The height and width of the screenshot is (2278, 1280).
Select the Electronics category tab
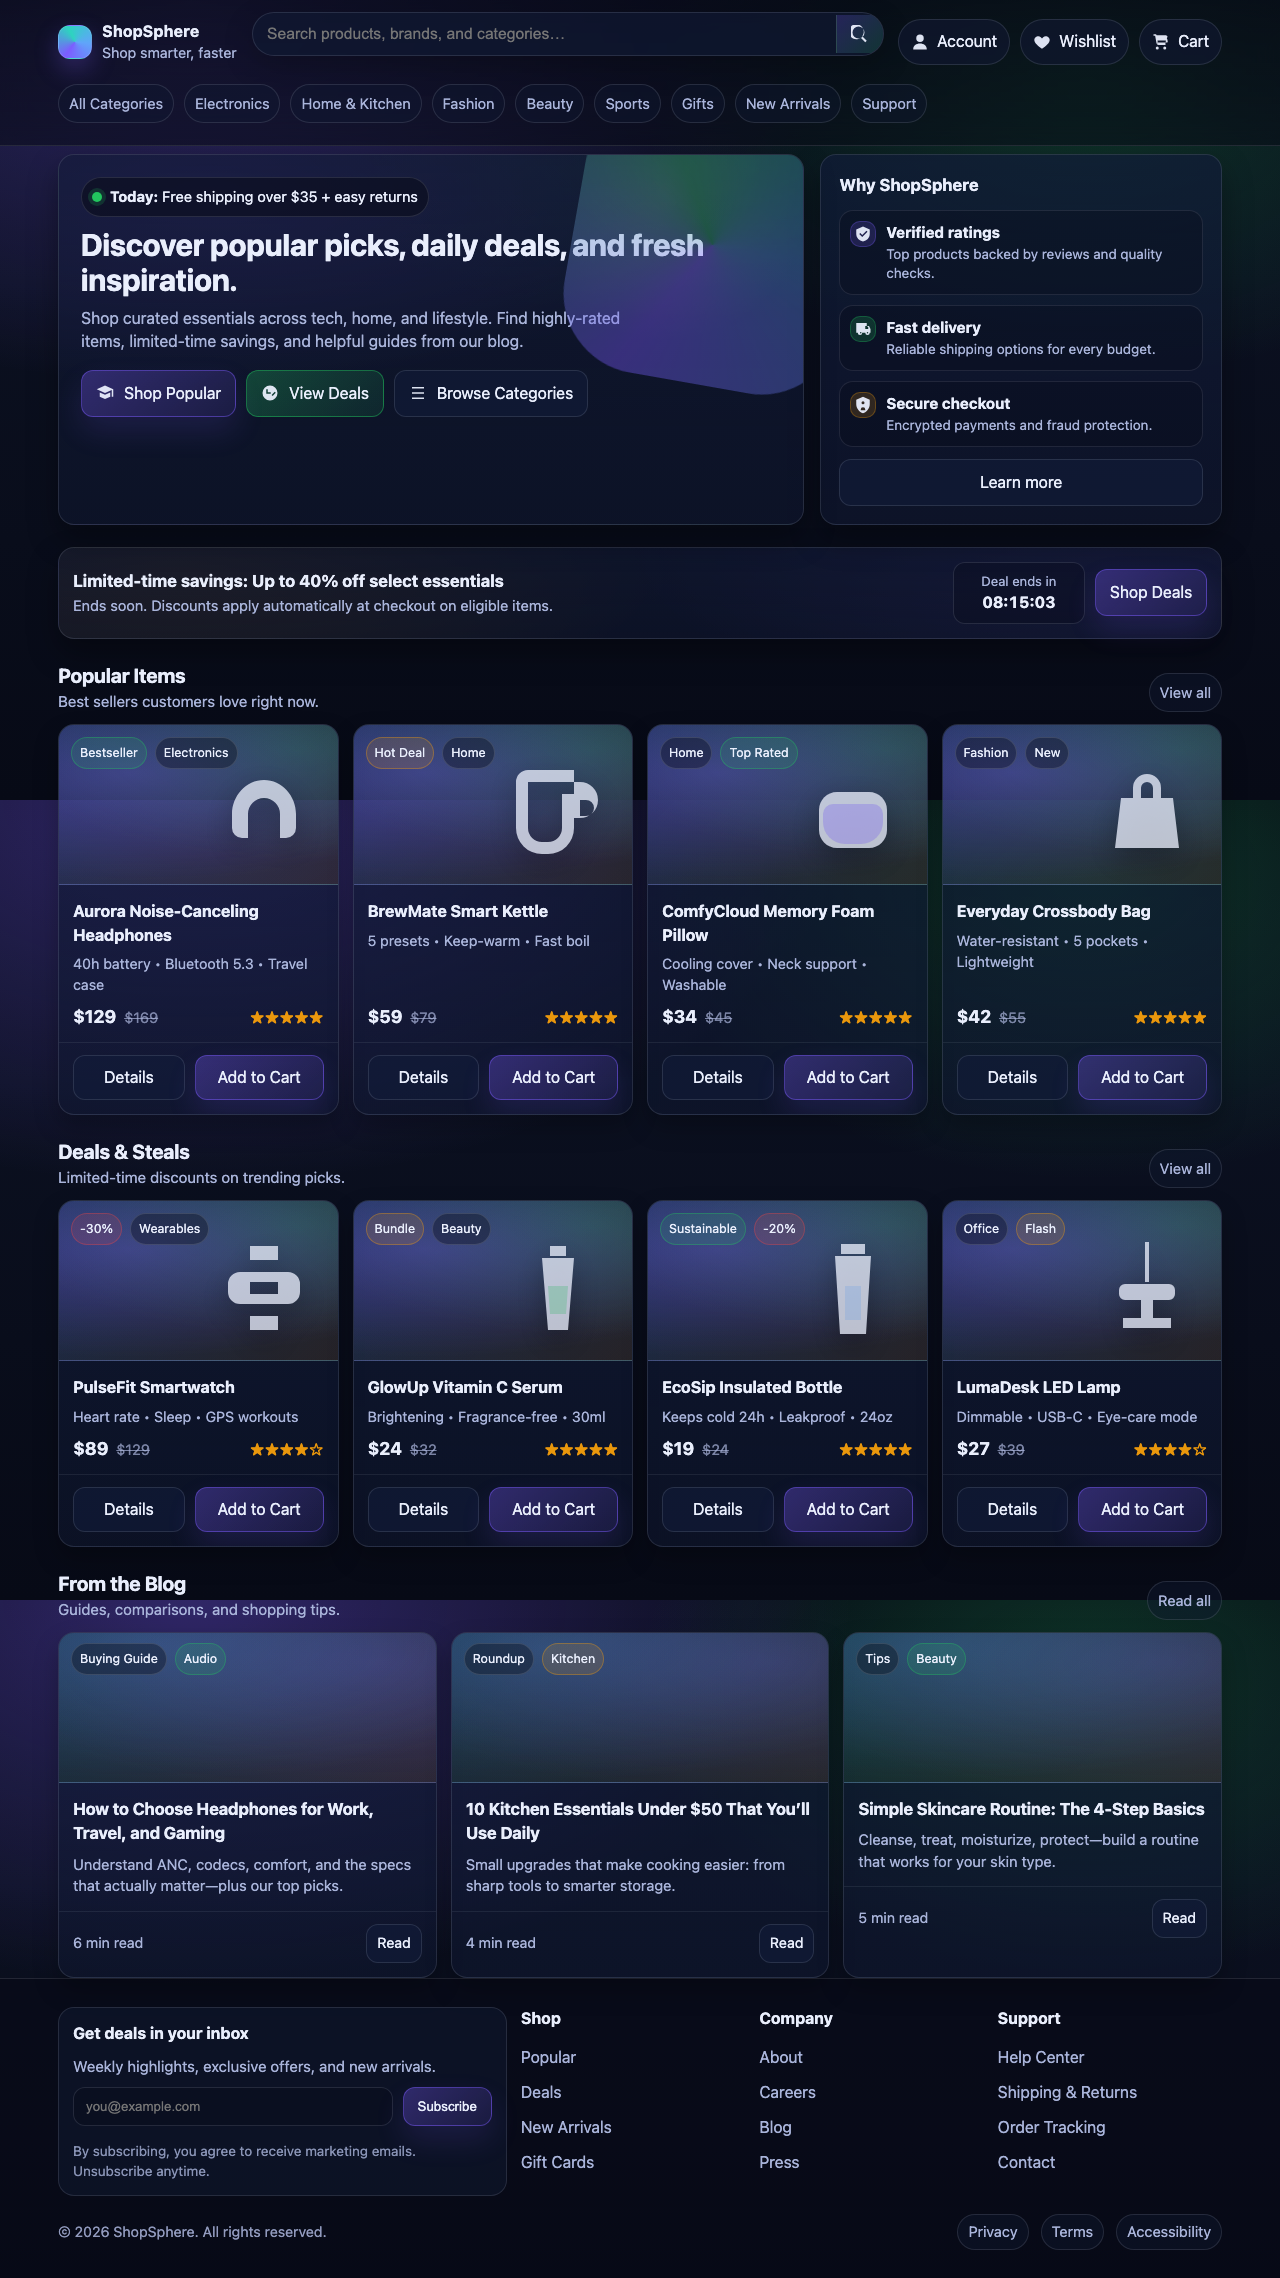(231, 103)
